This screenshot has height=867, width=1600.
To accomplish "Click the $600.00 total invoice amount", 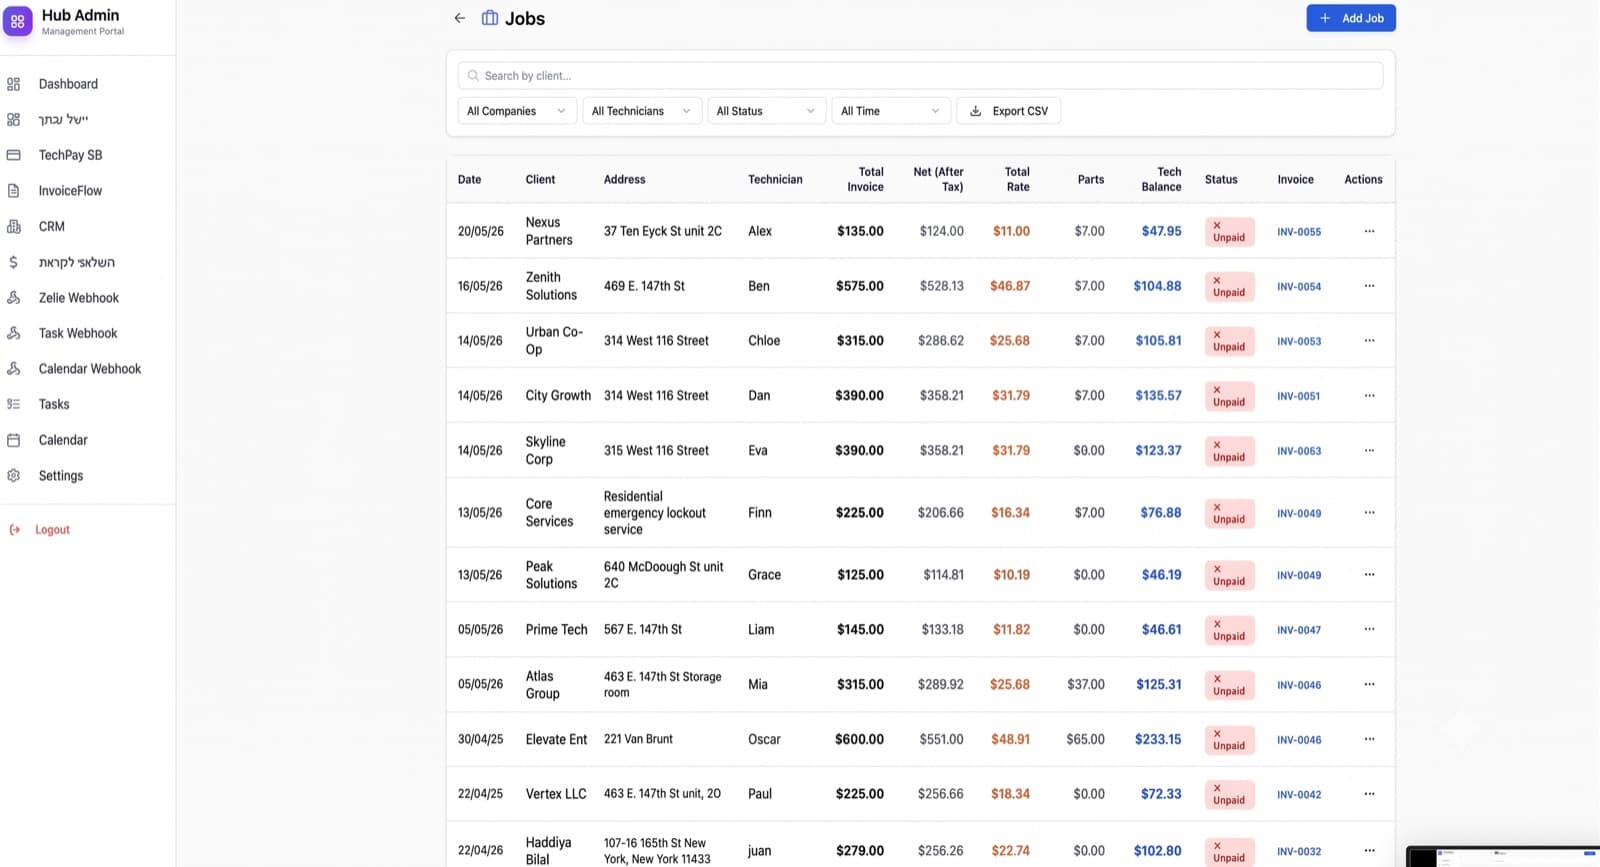I will 859,740.
